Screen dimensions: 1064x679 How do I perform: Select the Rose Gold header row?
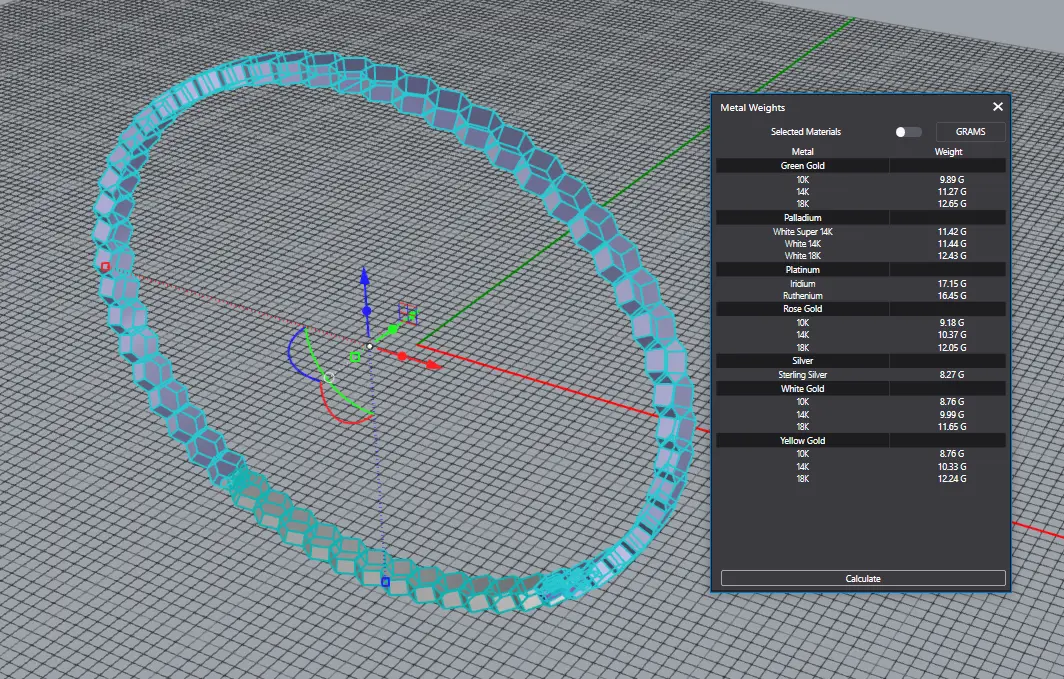860,309
